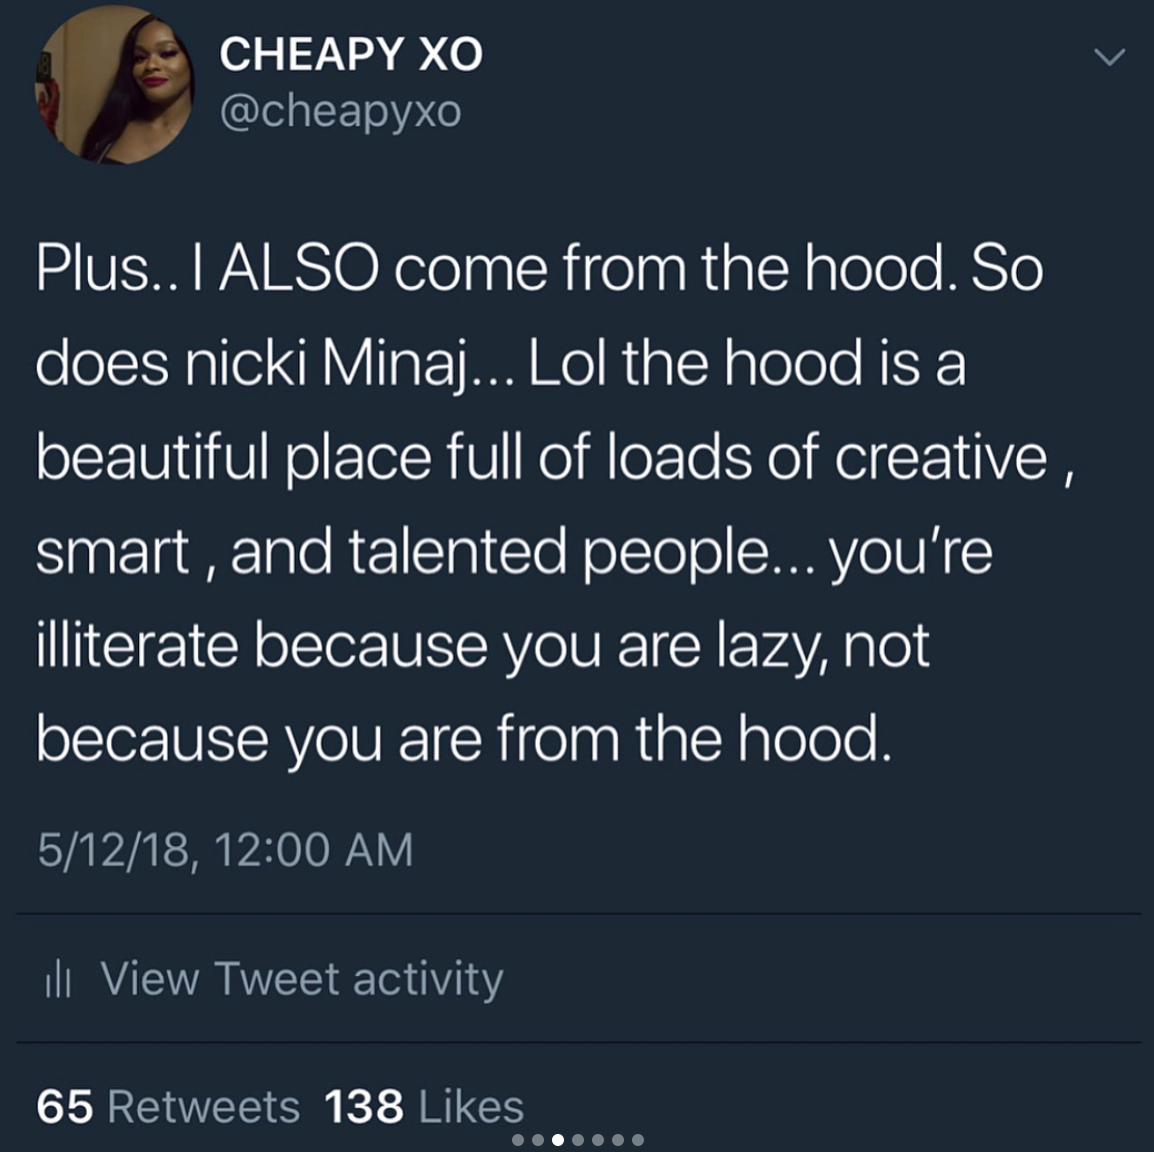The height and width of the screenshot is (1152, 1154).
Task: Click the words nicki Minaj in tweet
Action: tap(328, 366)
